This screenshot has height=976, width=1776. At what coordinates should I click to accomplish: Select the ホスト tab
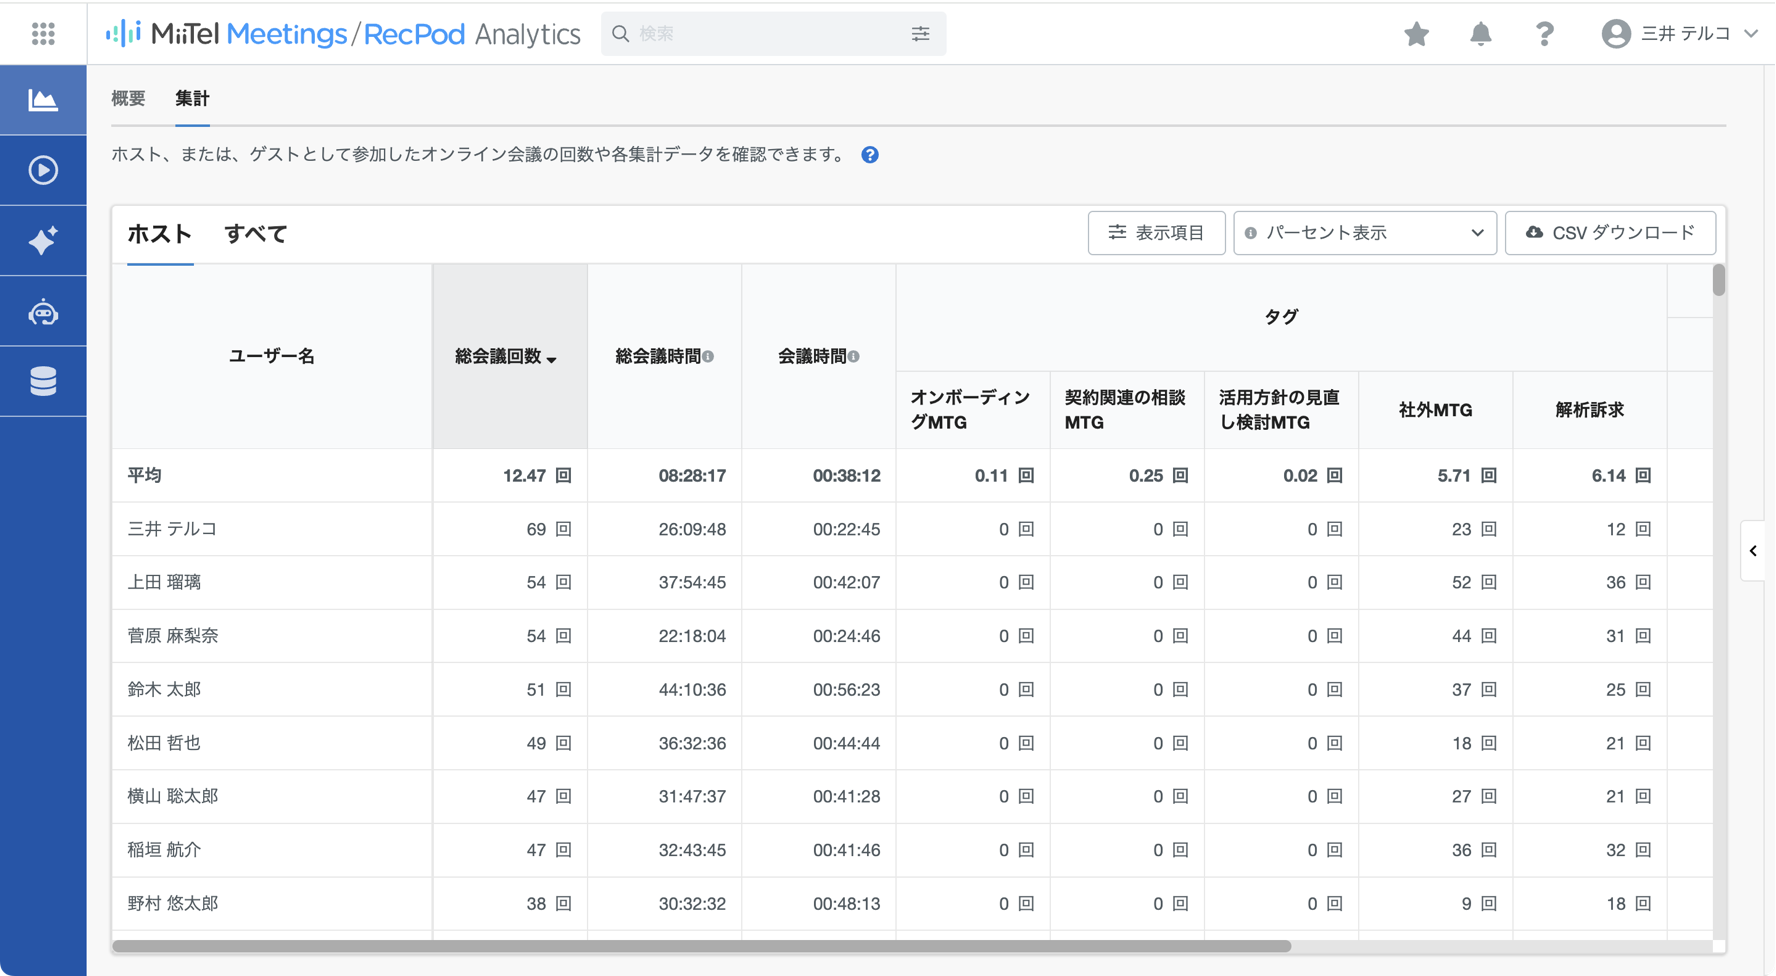click(x=160, y=234)
